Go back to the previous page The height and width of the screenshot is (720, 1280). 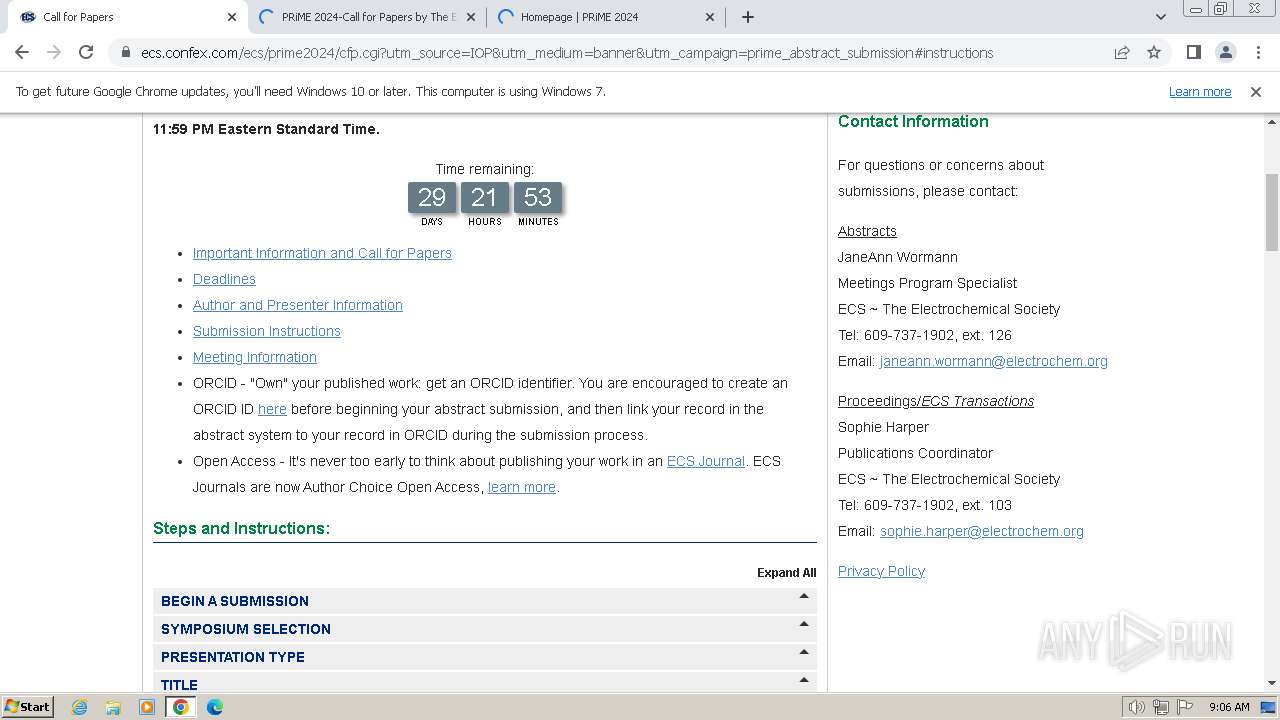pyautogui.click(x=22, y=52)
